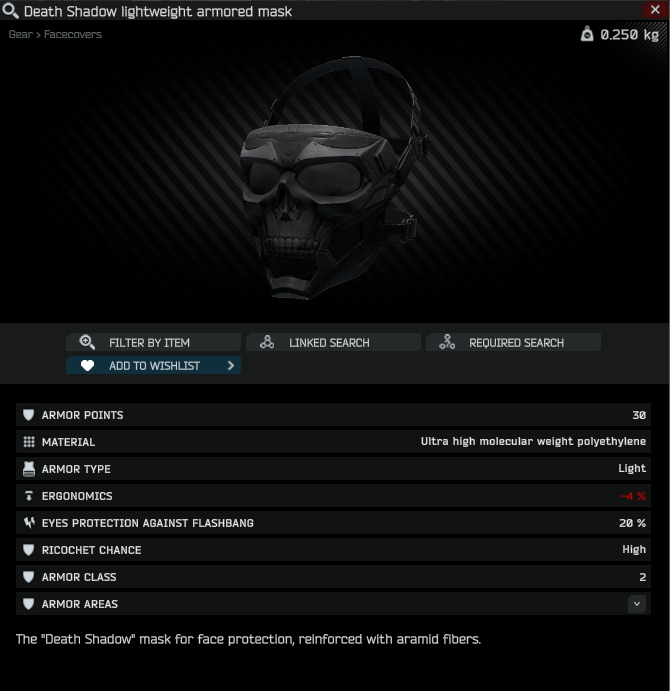Open the Facecovers breadcrumb category

point(73,34)
